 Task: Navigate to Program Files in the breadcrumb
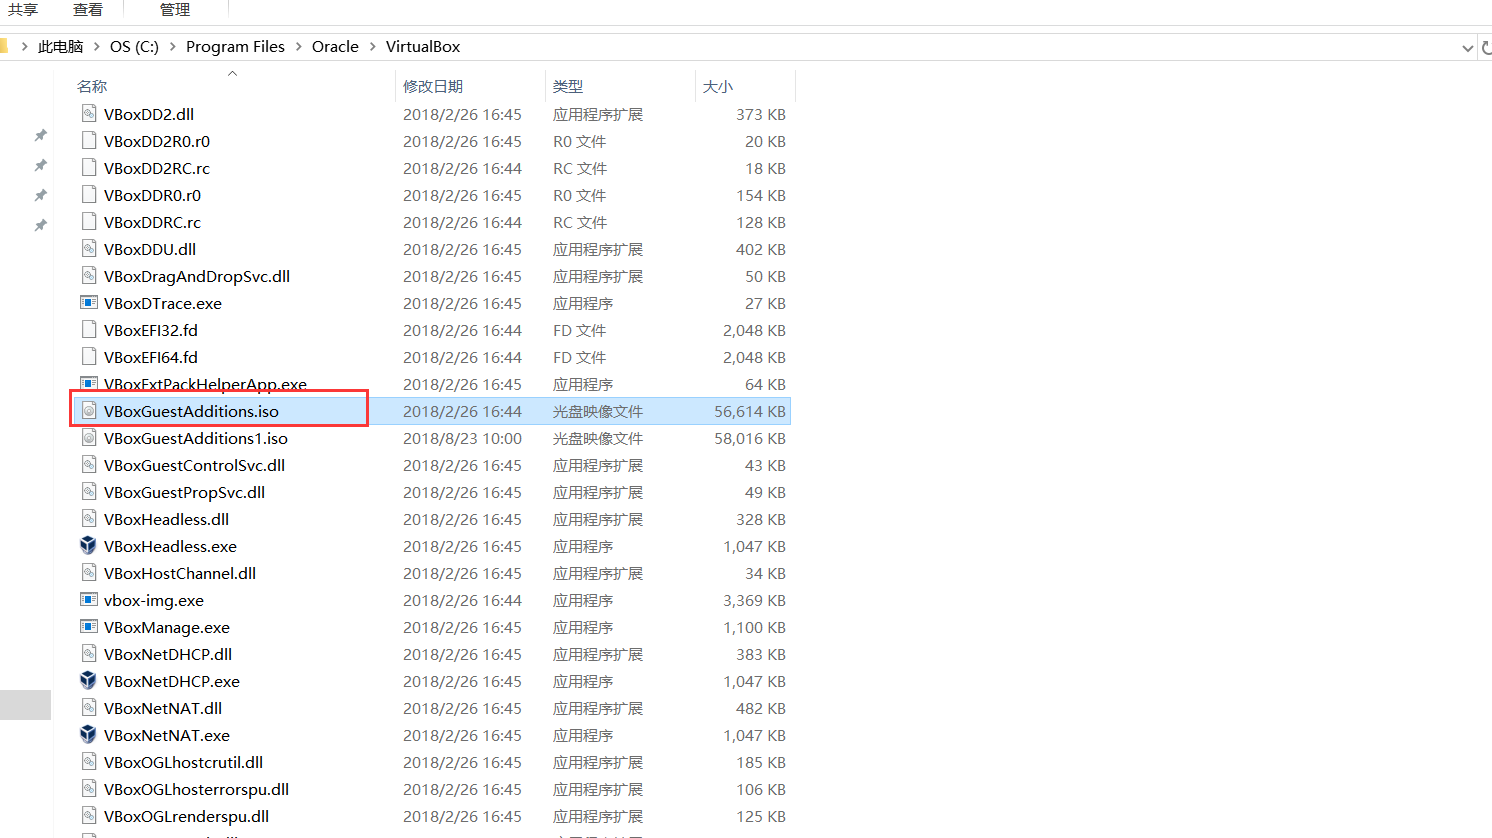235,47
